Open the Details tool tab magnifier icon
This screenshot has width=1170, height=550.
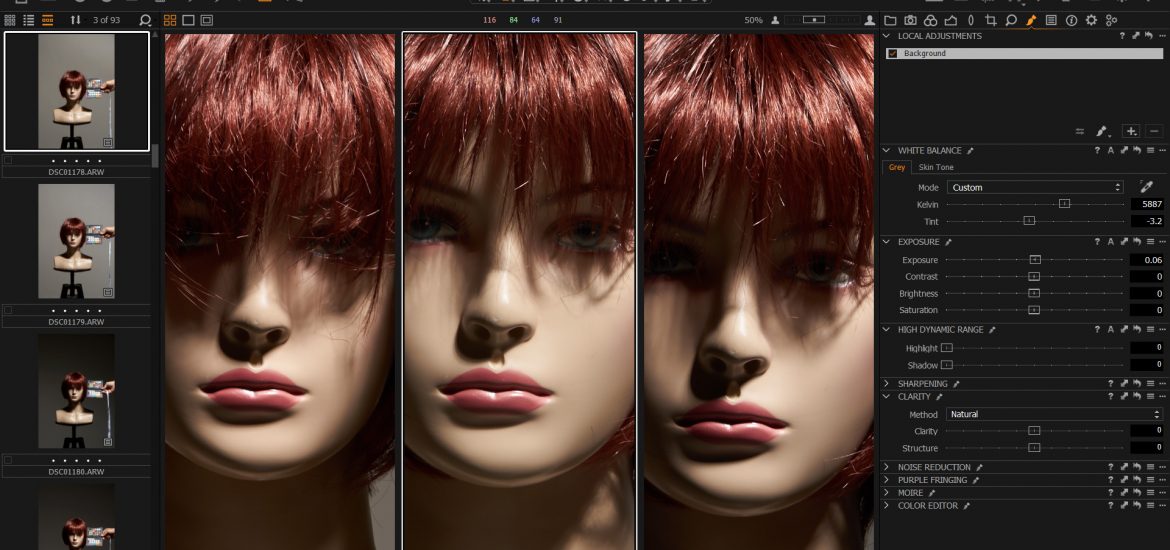coord(1011,20)
